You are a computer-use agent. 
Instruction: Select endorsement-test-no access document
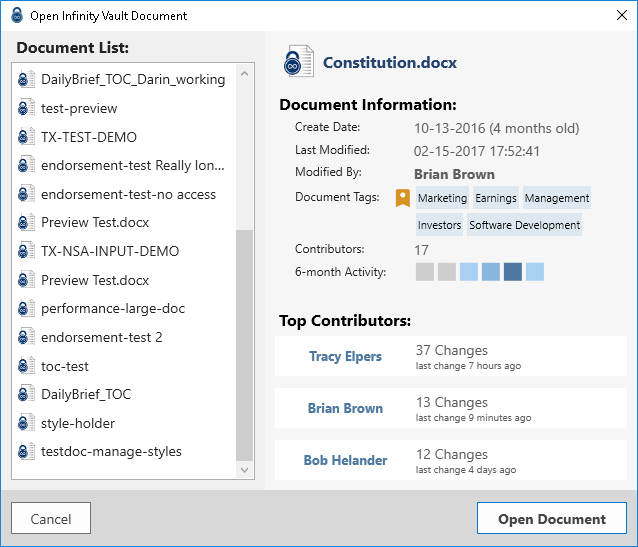coord(128,194)
